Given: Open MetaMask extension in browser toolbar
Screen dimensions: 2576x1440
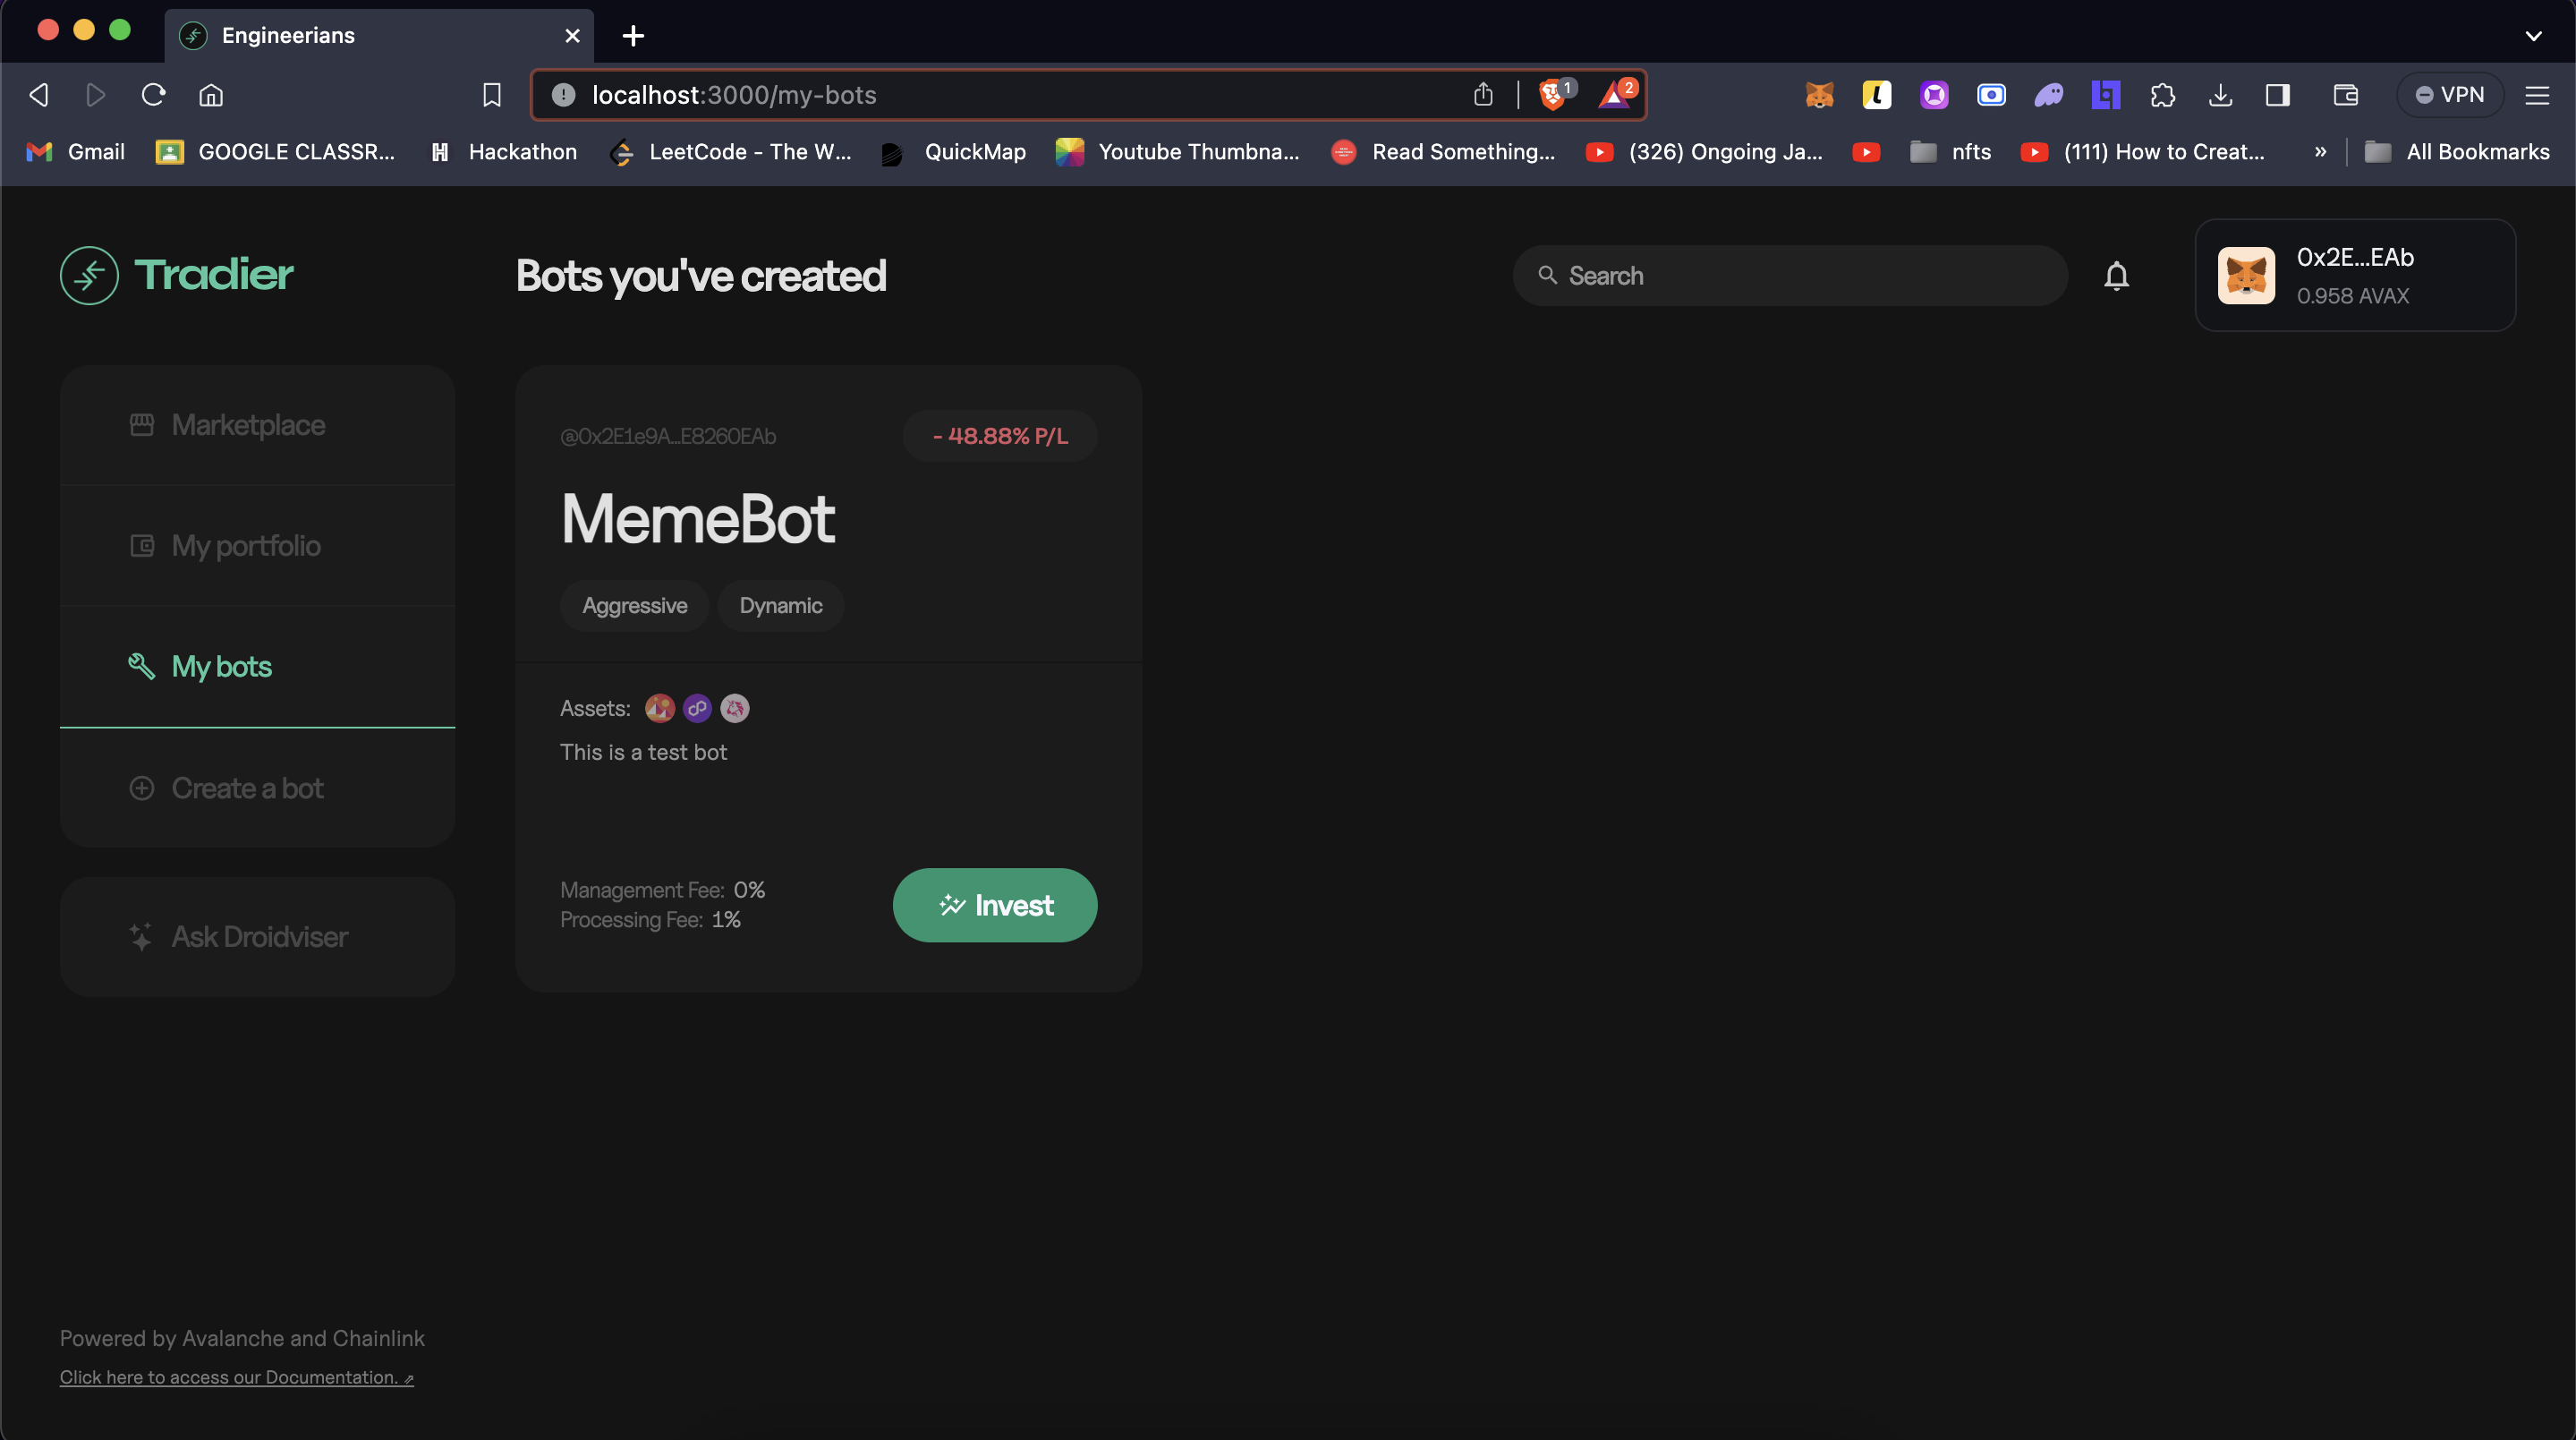Looking at the screenshot, I should click(1819, 95).
